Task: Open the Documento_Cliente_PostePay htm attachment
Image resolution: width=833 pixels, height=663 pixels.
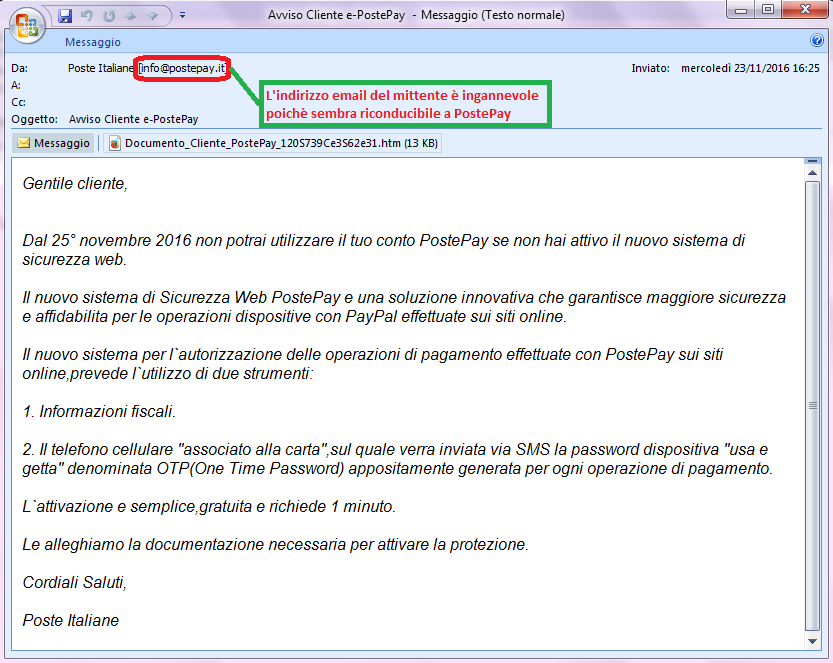Action: click(273, 143)
